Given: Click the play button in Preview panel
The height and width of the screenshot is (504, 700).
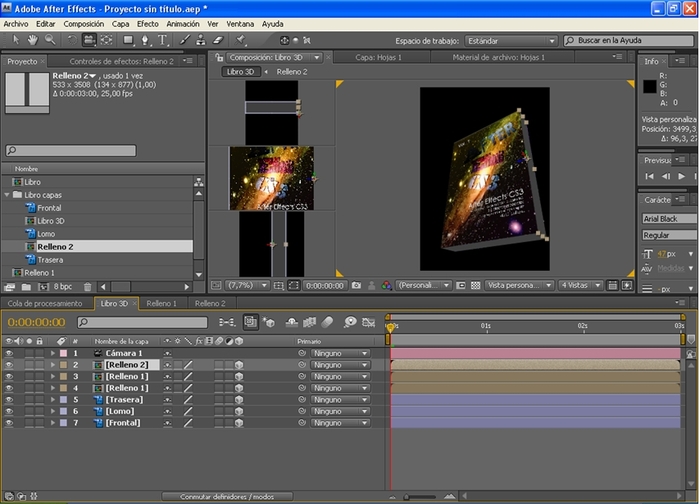Looking at the screenshot, I should (681, 176).
